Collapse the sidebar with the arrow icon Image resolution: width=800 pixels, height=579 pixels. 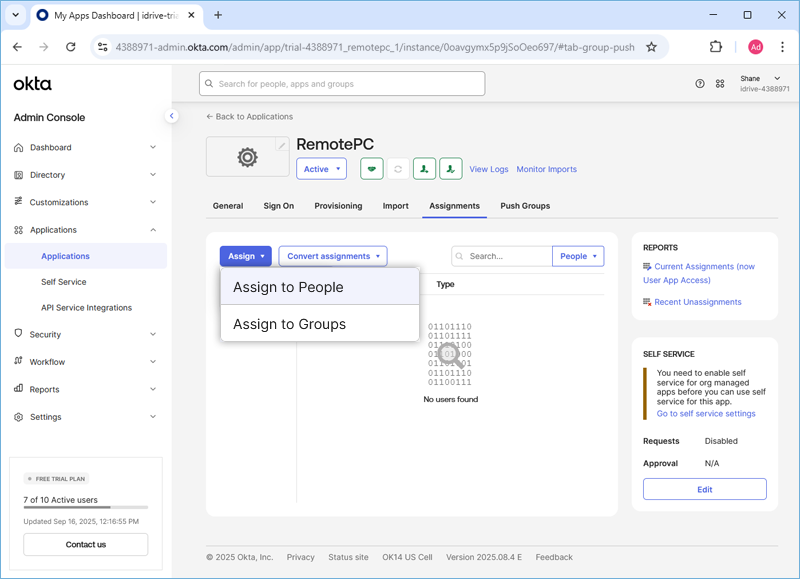coord(171,116)
